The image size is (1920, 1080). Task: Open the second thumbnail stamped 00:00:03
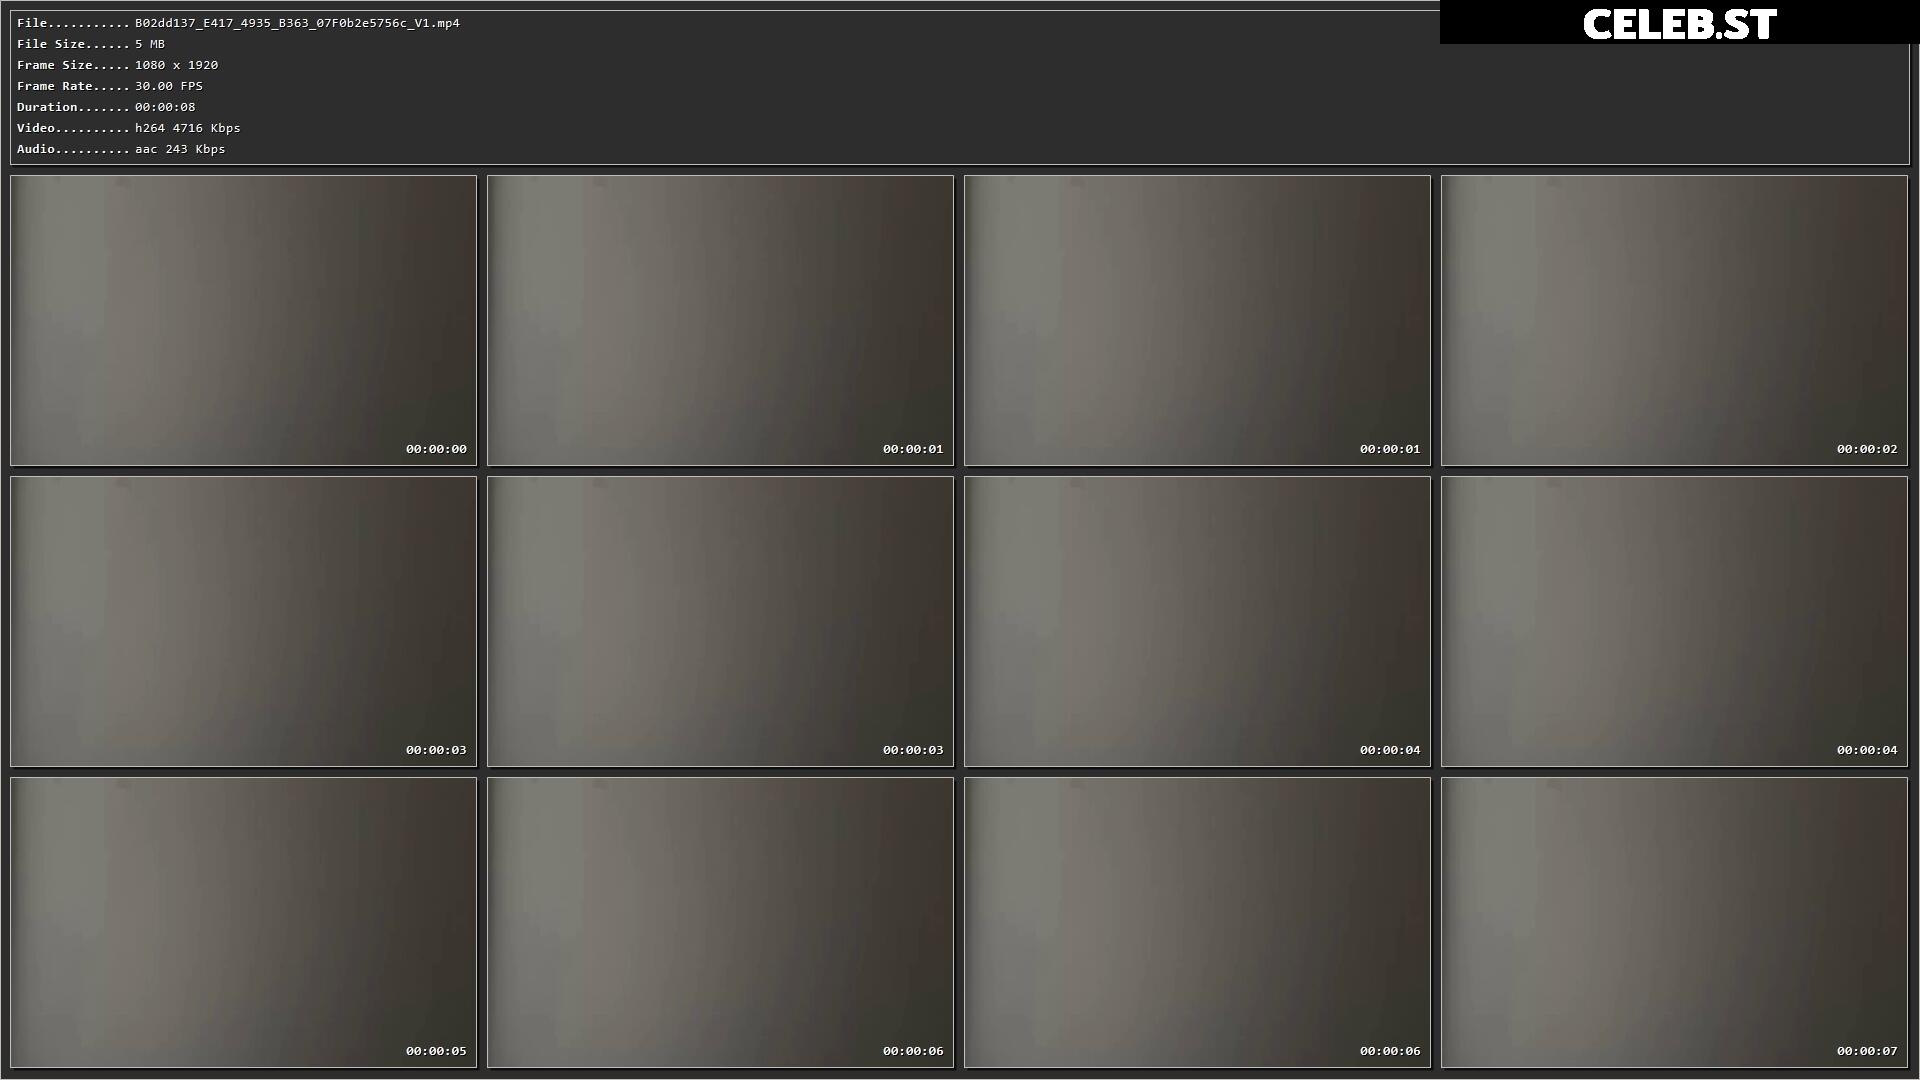(x=720, y=621)
